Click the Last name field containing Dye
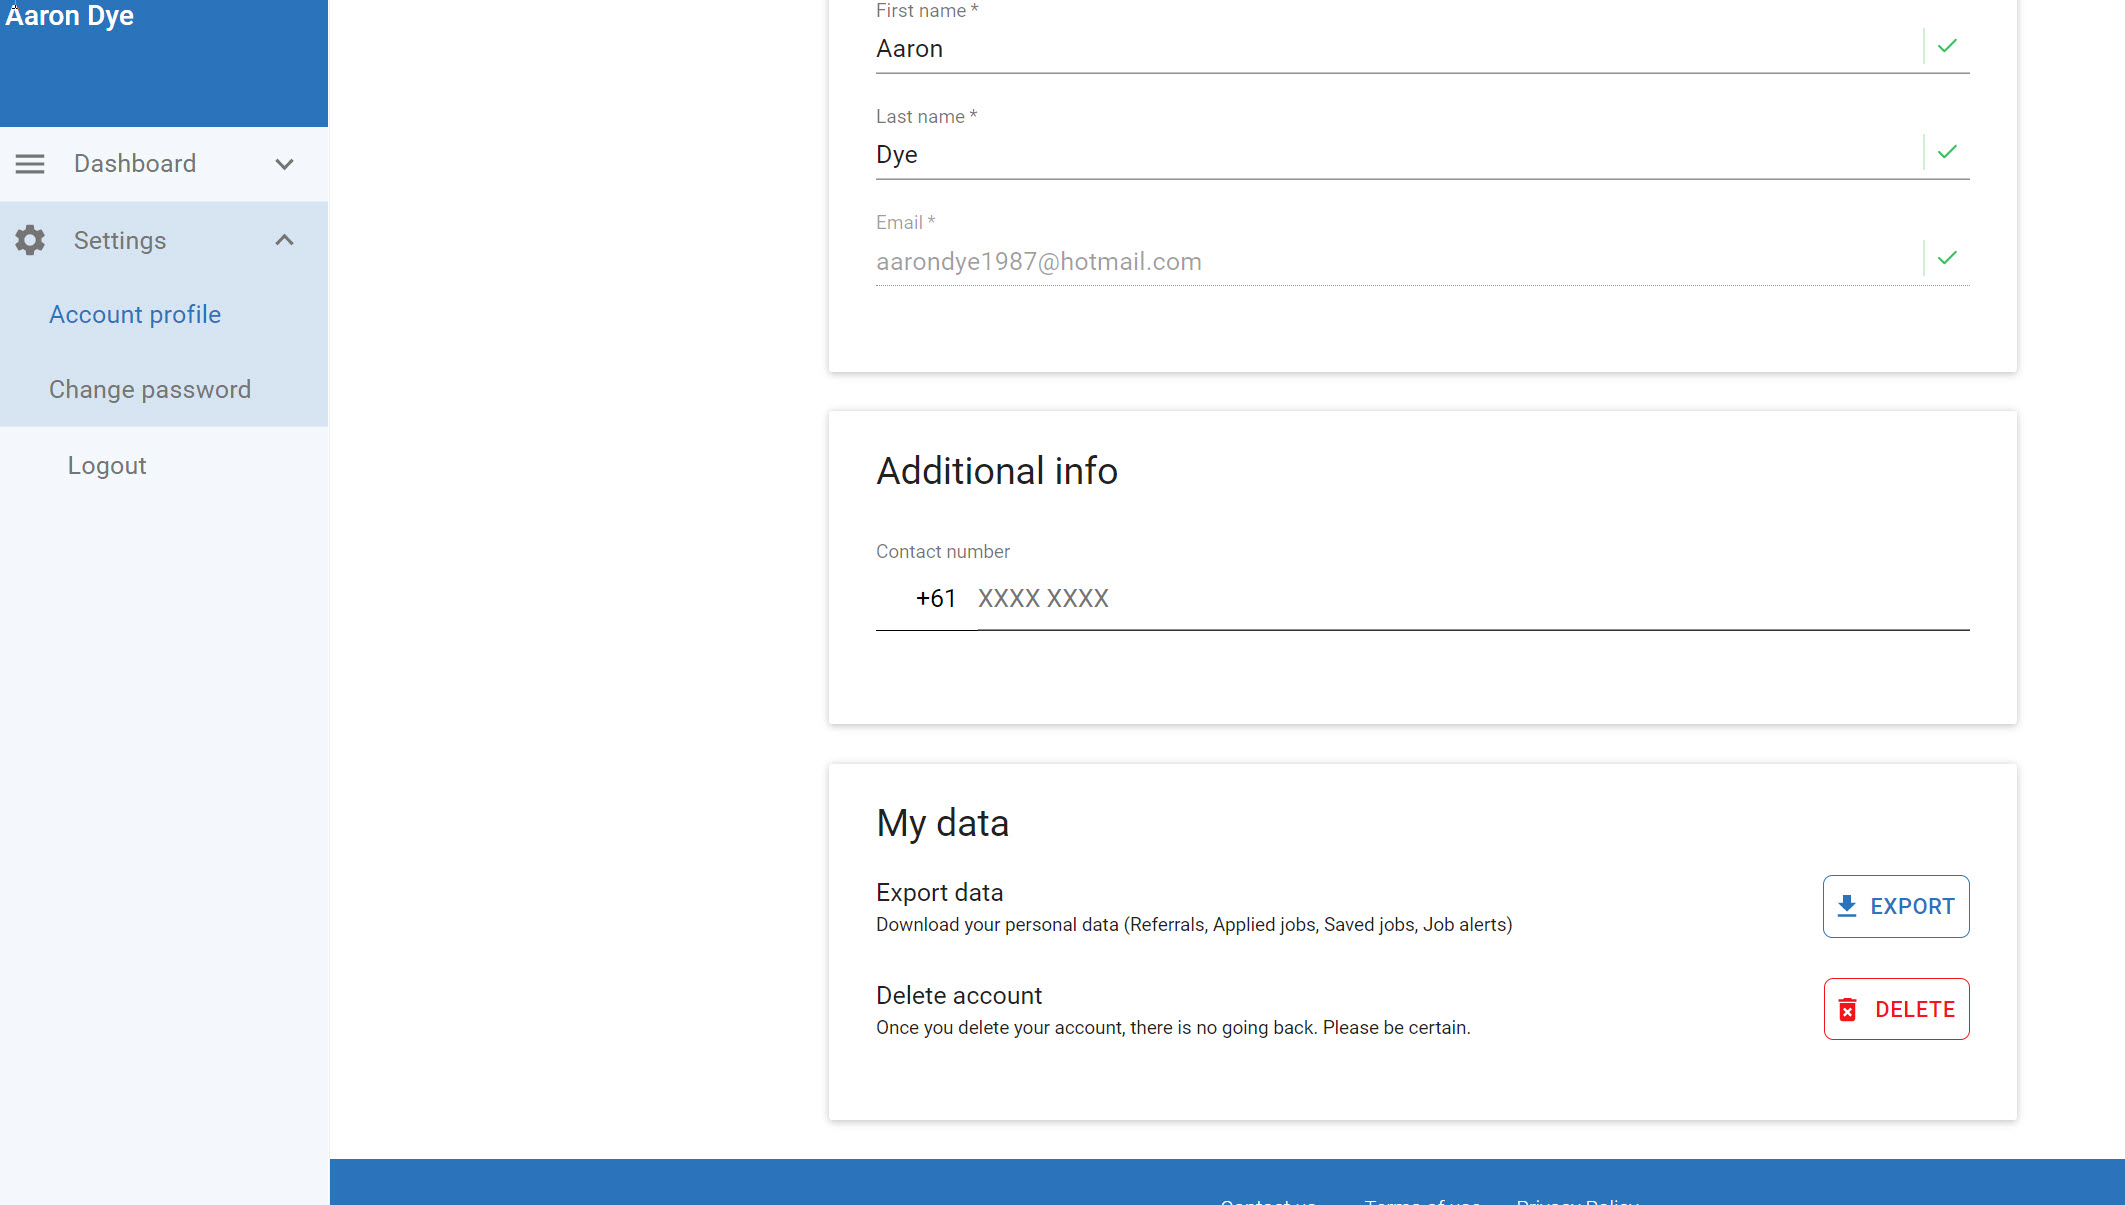This screenshot has height=1205, width=2125. point(1397,154)
